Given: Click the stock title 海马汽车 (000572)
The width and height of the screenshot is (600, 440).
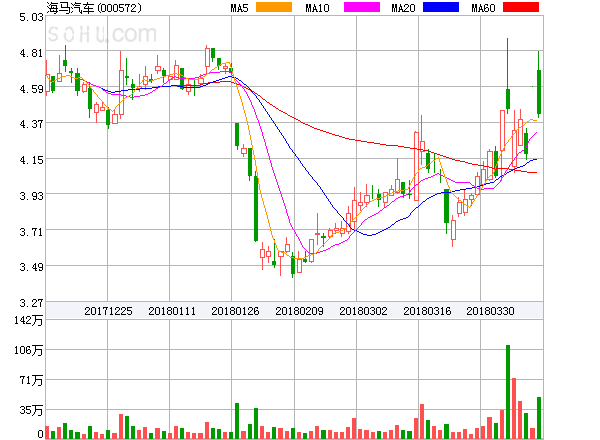Looking at the screenshot, I should point(94,8).
